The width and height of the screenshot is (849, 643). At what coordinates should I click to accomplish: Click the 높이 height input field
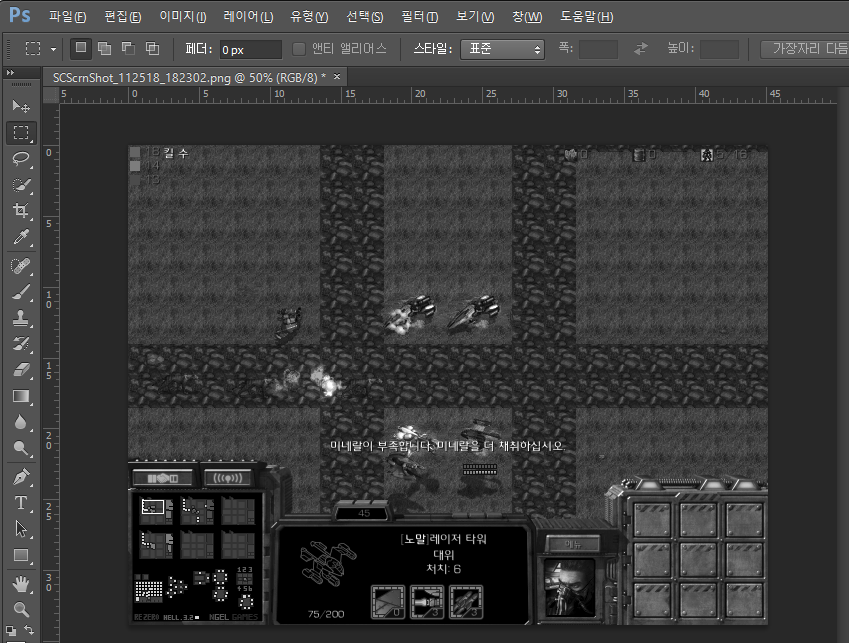720,49
